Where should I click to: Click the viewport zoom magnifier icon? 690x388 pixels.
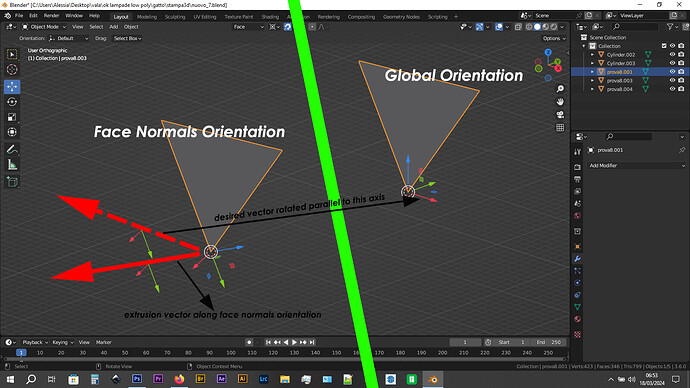560,89
